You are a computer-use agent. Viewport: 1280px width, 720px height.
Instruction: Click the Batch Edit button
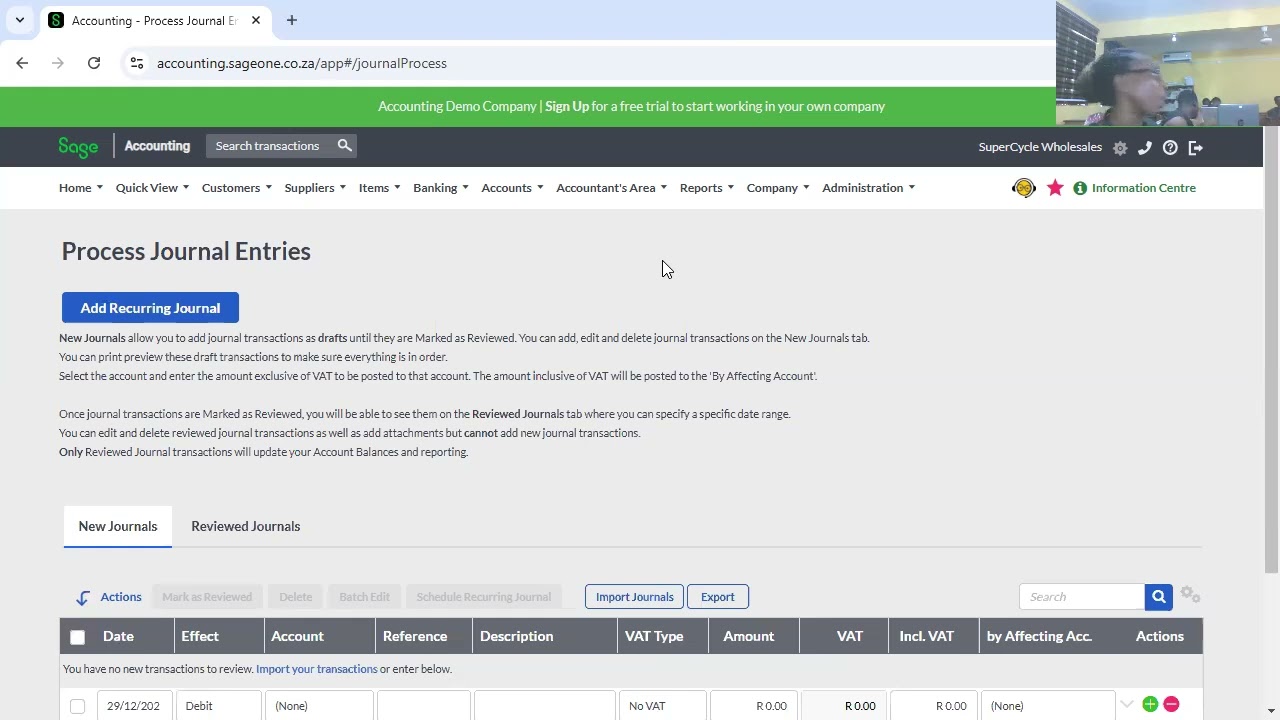(x=364, y=597)
